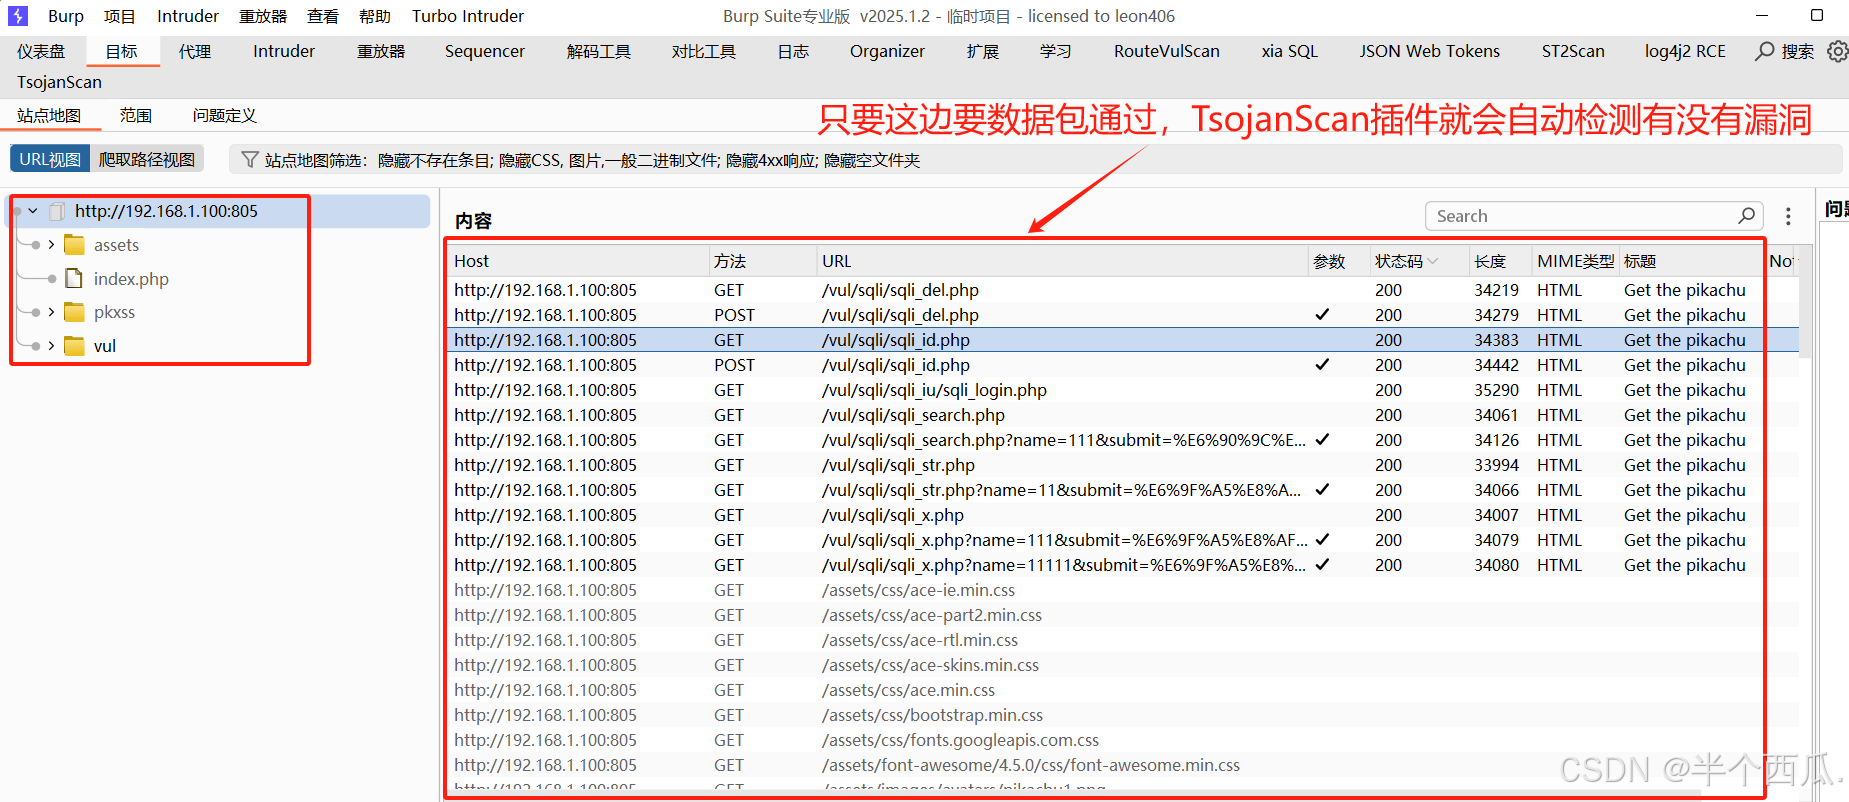Click the pkxss folder icon
The width and height of the screenshot is (1849, 802).
(74, 312)
